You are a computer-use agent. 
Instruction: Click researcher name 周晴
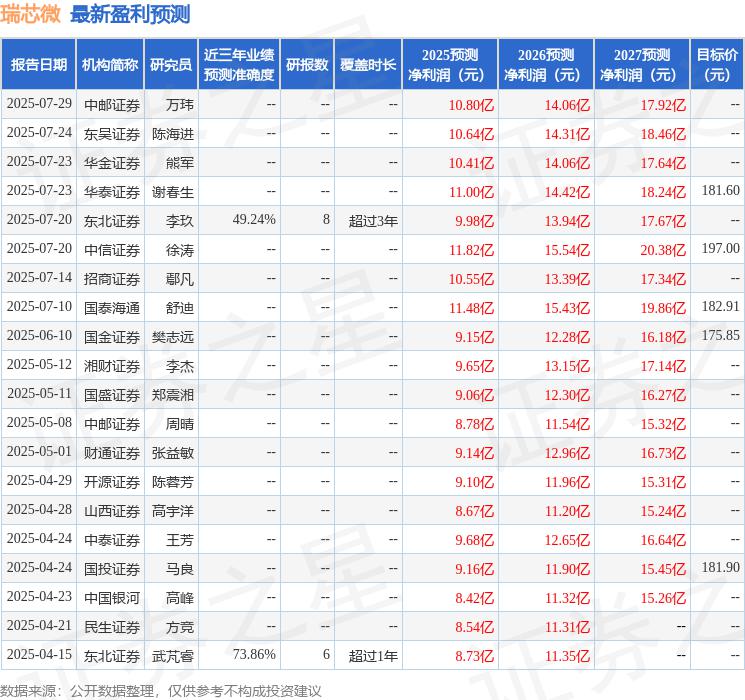(180, 424)
